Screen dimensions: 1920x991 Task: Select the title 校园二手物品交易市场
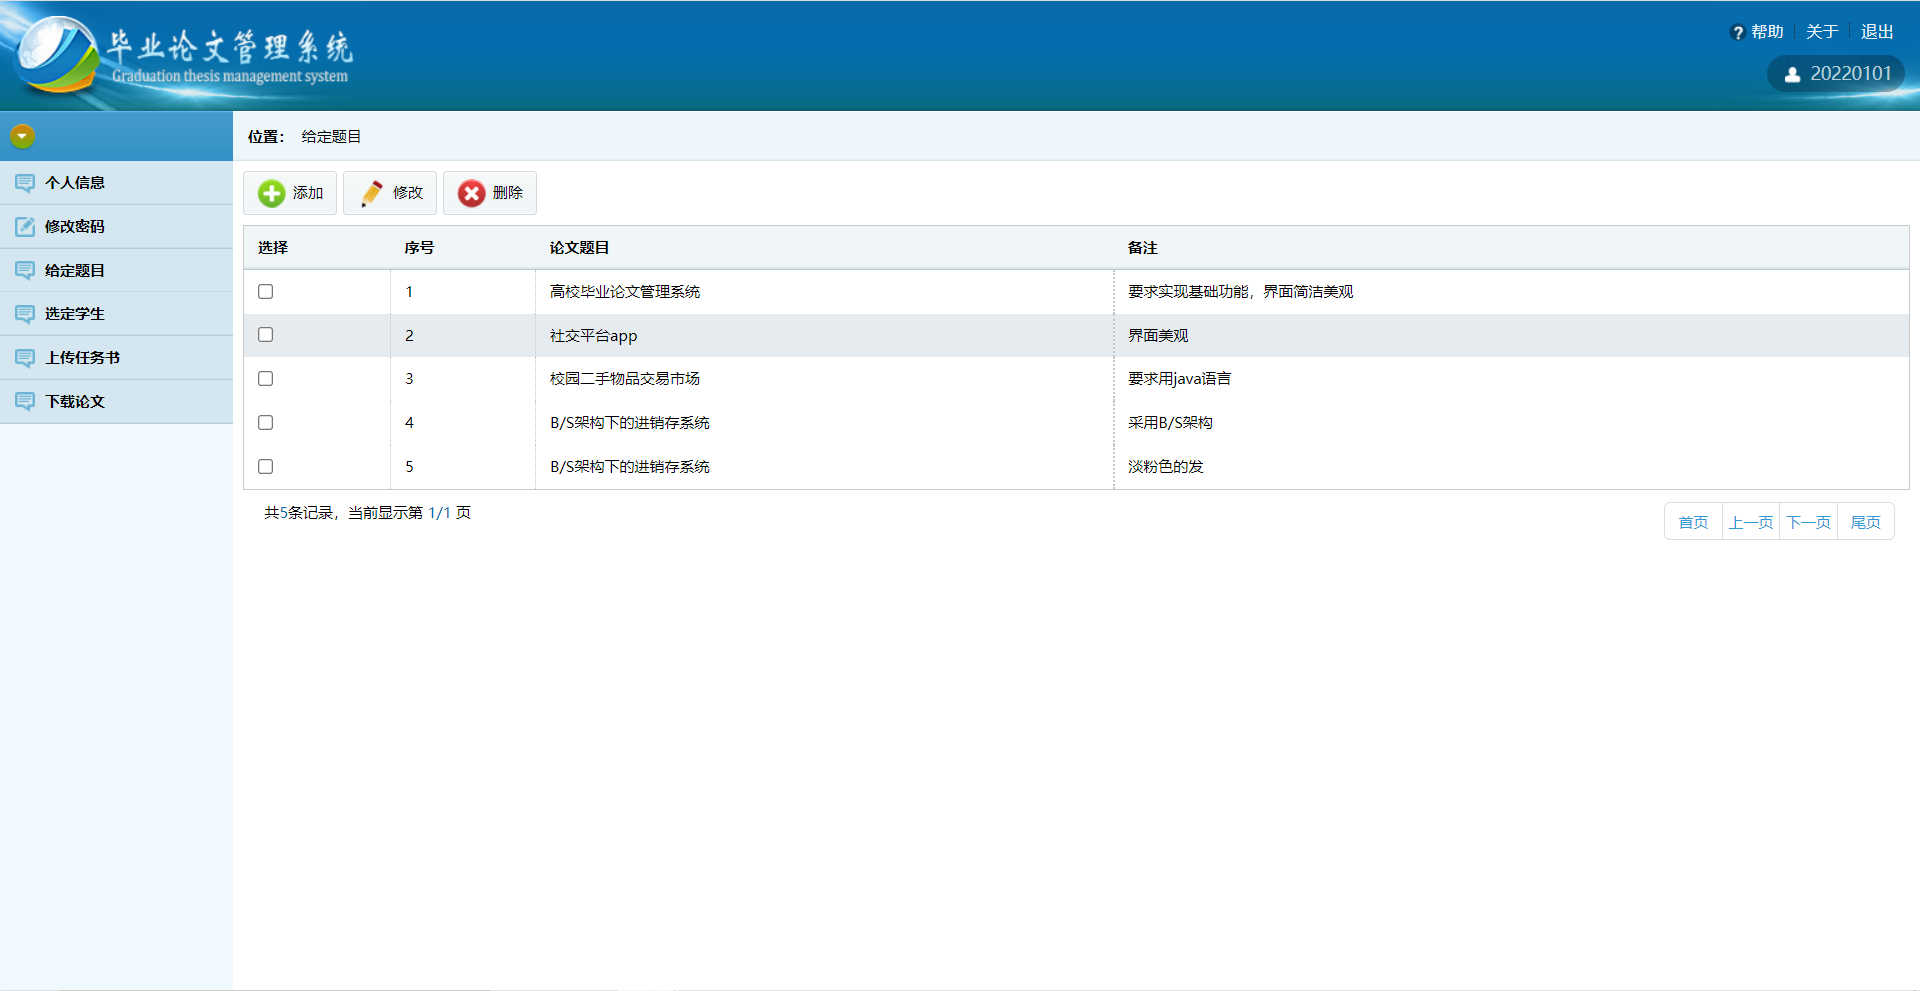click(625, 379)
